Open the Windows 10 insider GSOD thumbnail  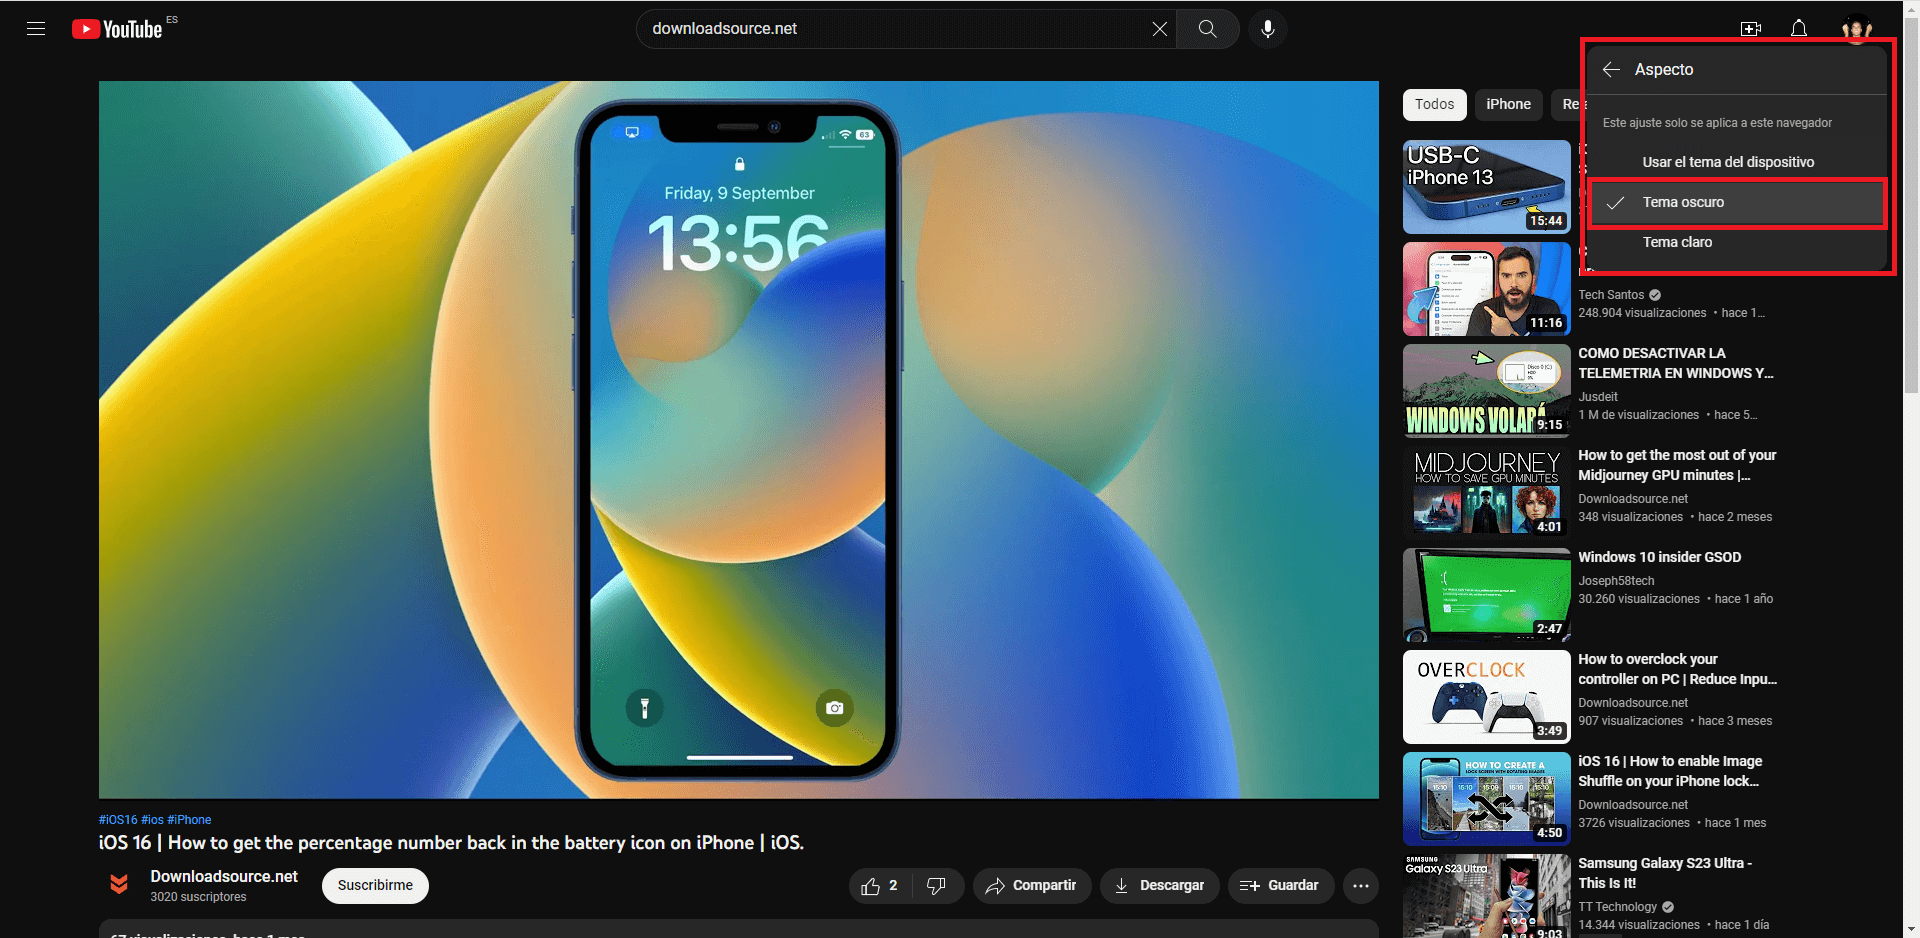click(1486, 595)
